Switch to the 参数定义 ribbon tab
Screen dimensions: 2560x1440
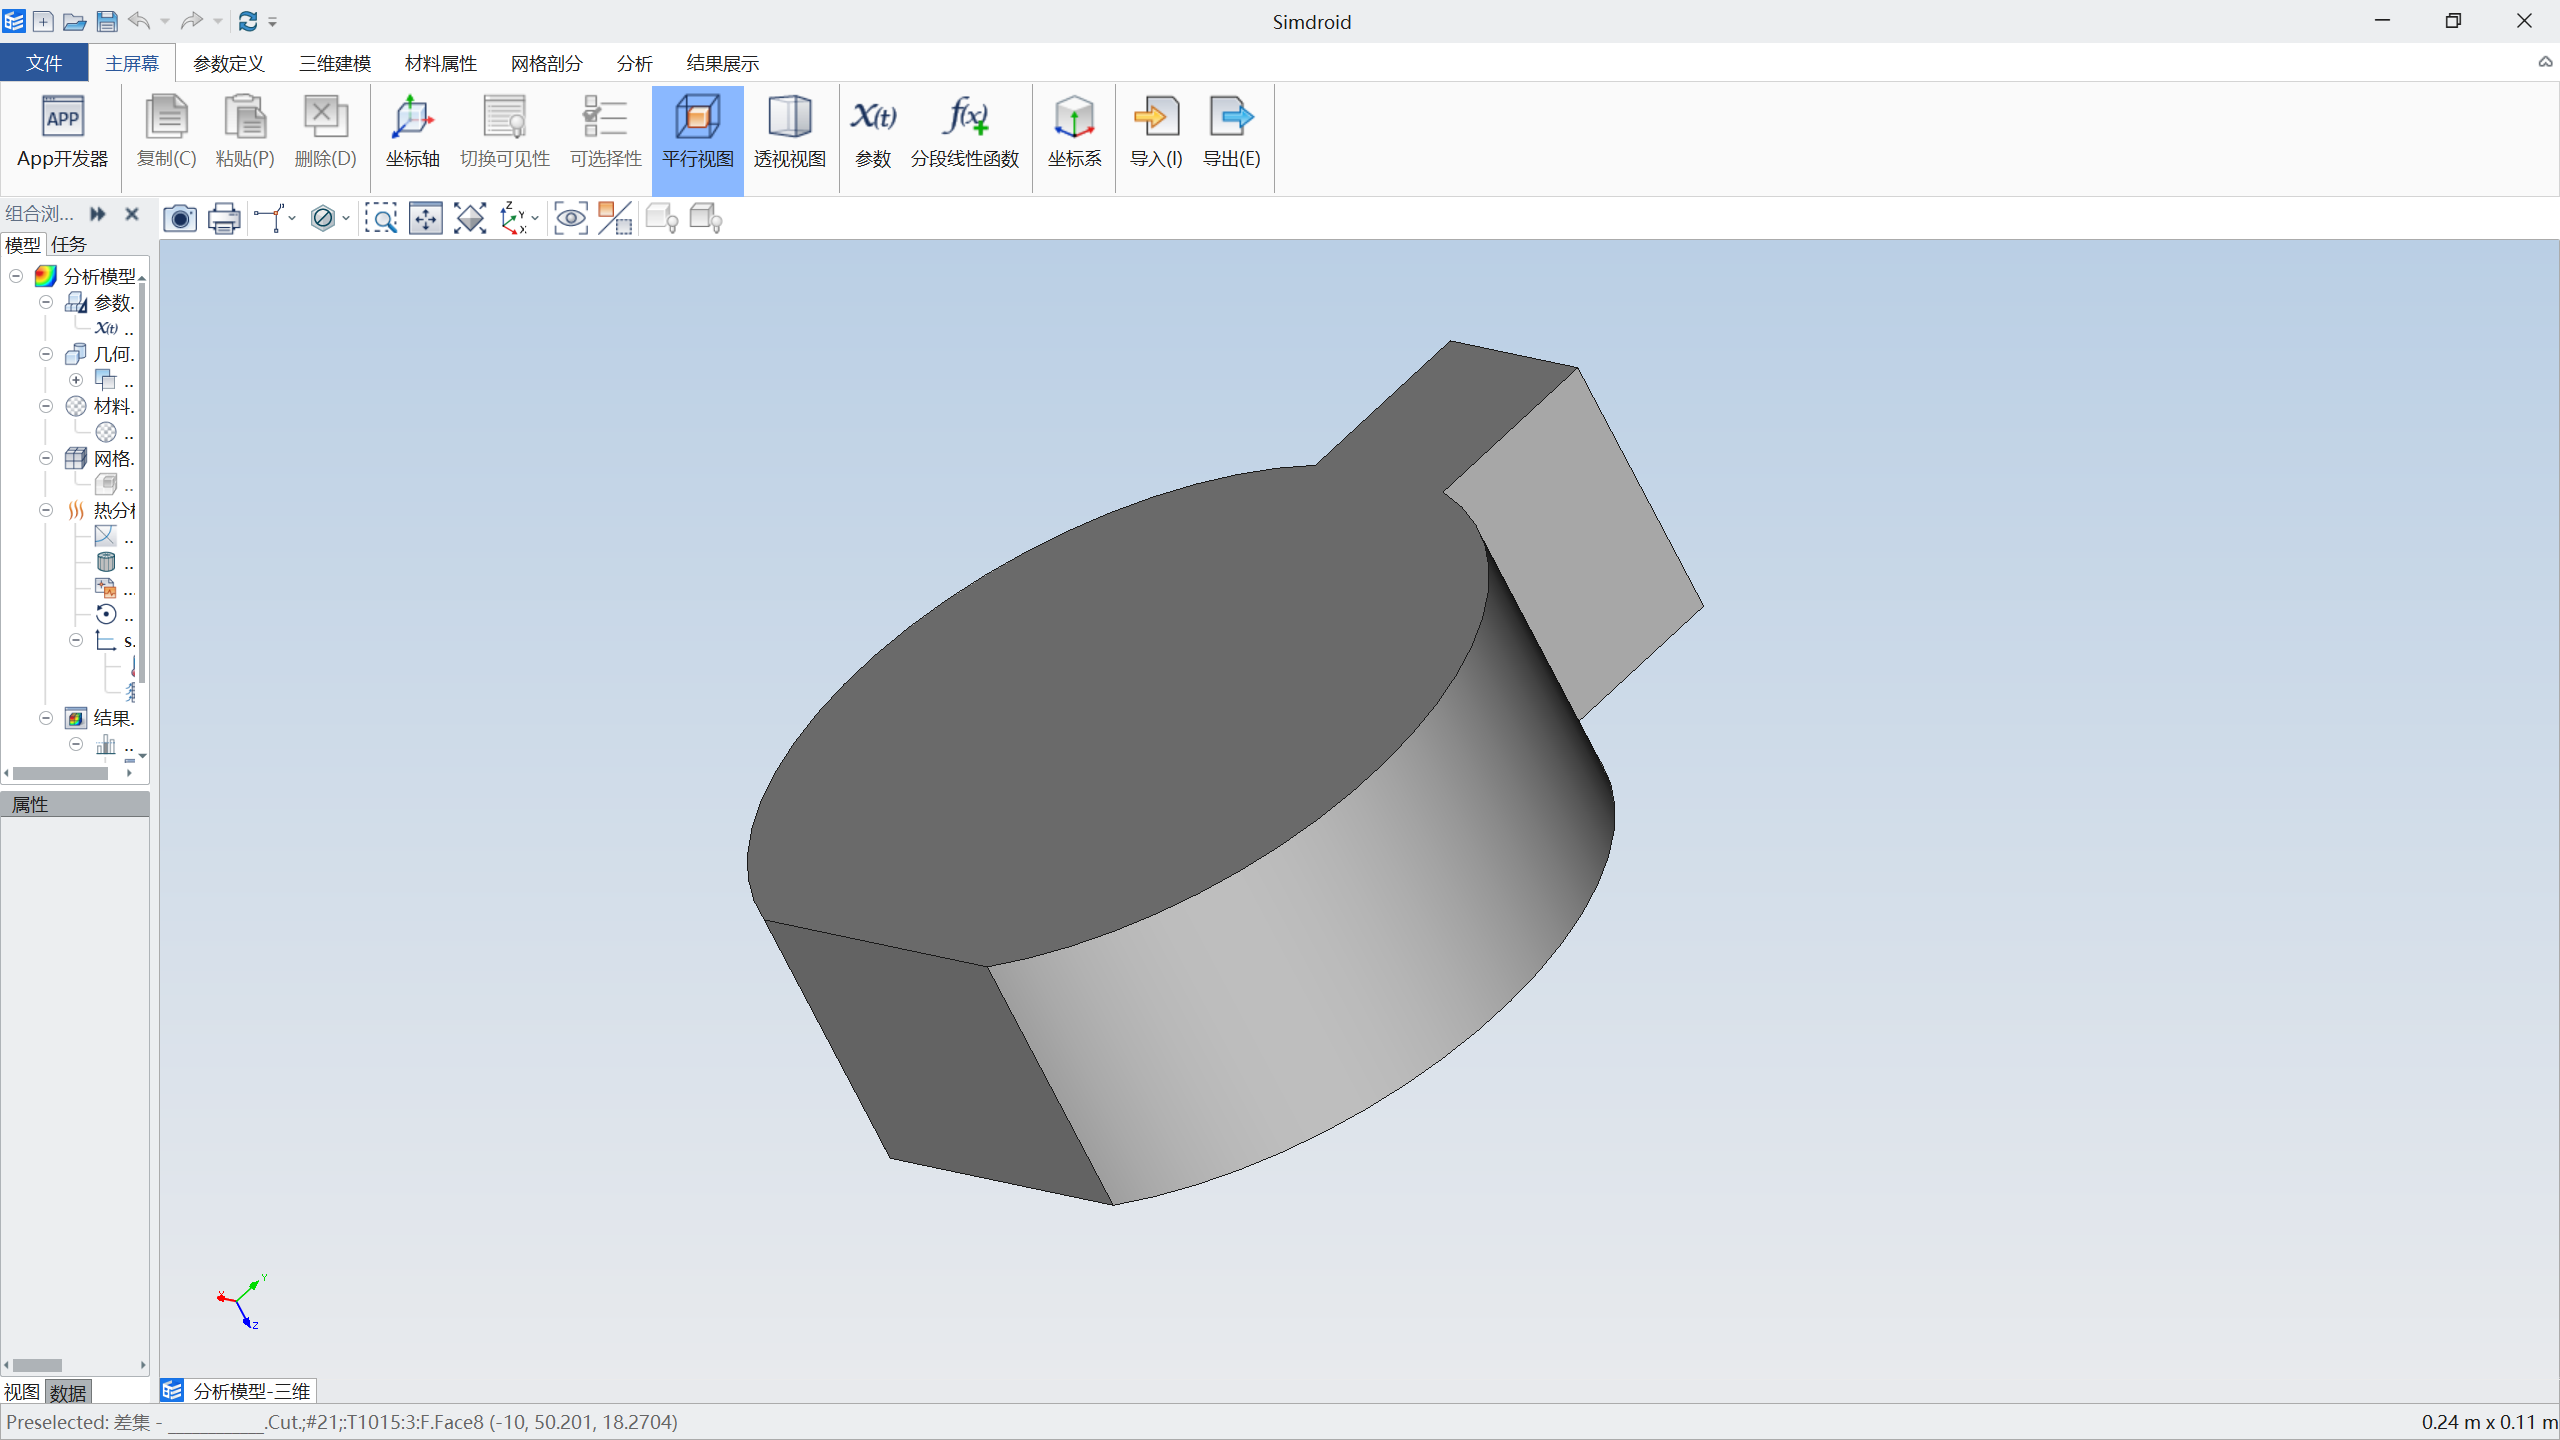228,63
